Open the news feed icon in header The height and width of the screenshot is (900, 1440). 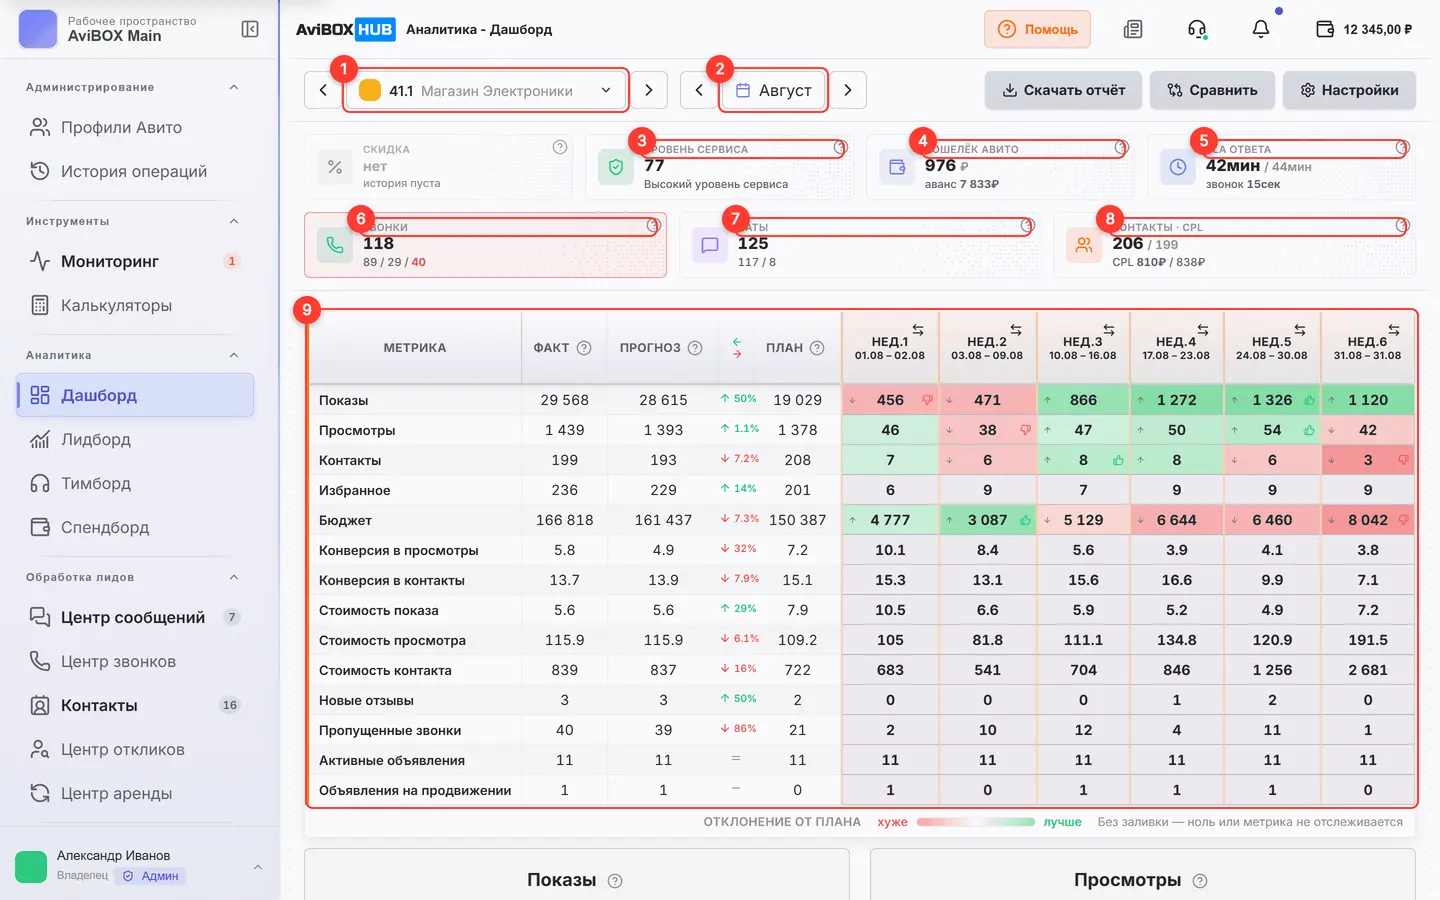tap(1133, 29)
